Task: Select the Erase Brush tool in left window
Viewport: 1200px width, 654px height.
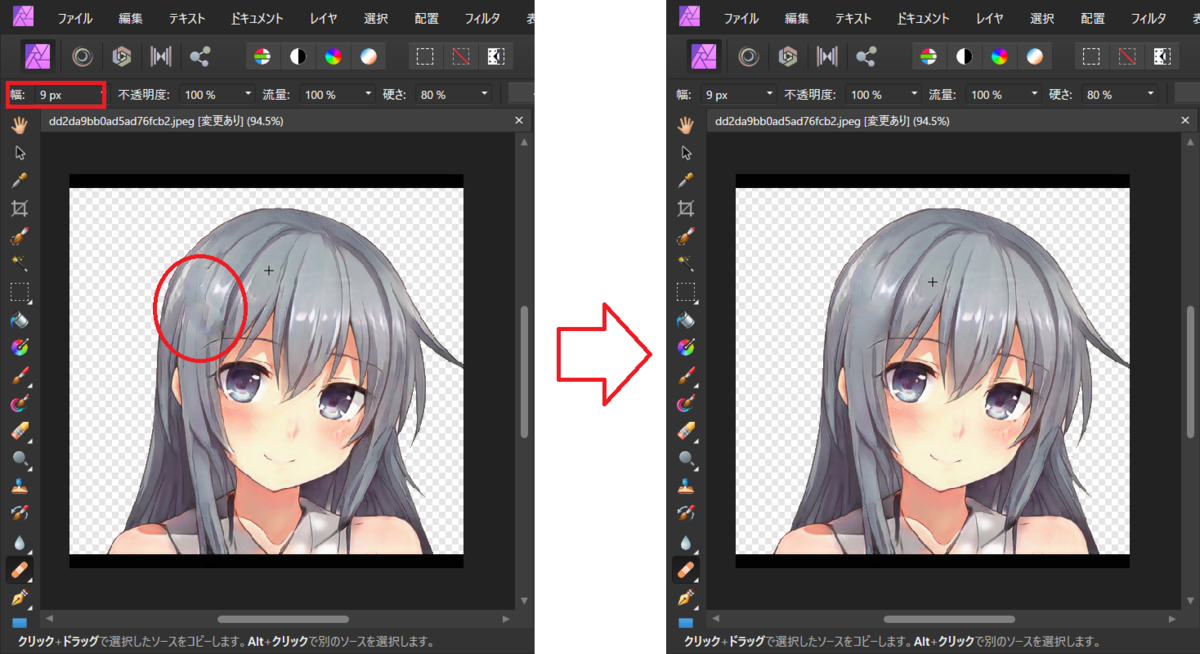Action: (x=19, y=431)
